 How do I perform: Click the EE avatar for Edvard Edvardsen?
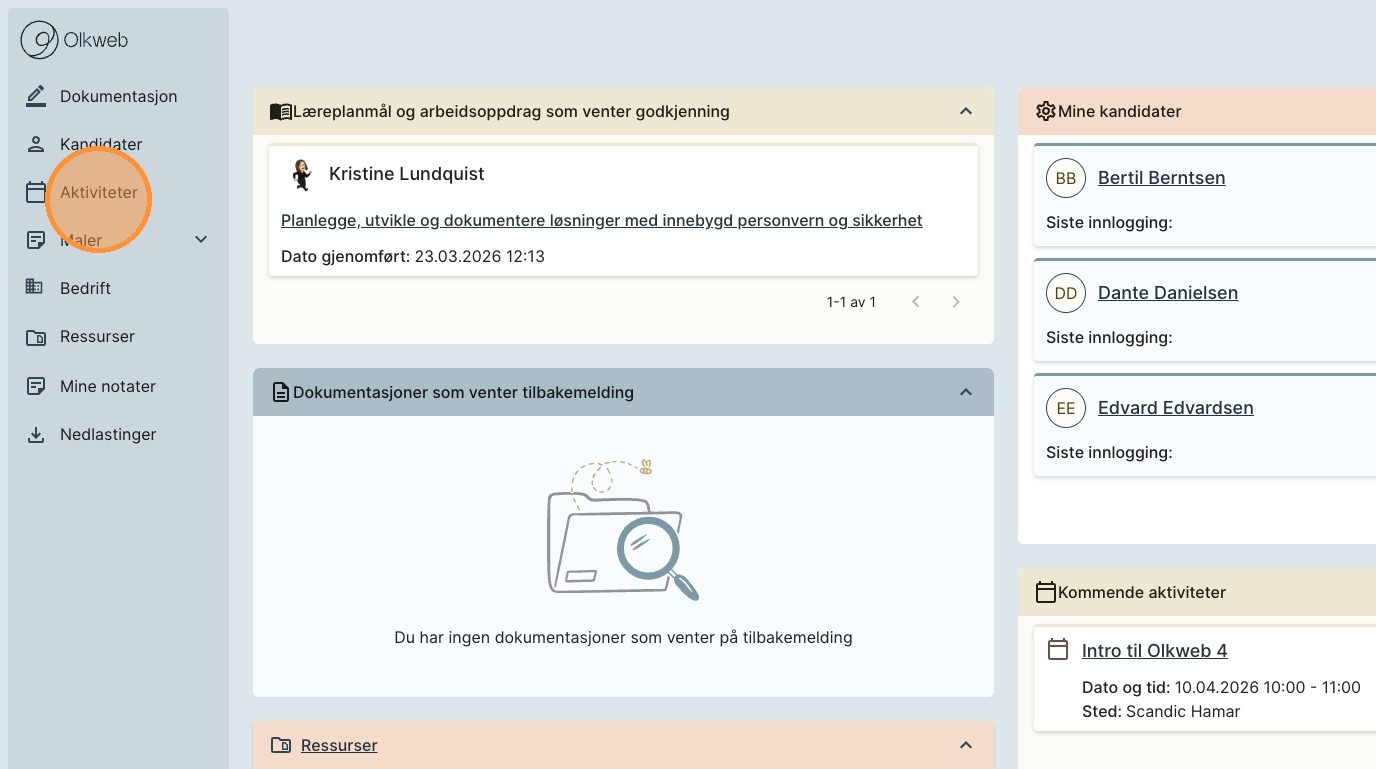tap(1065, 408)
